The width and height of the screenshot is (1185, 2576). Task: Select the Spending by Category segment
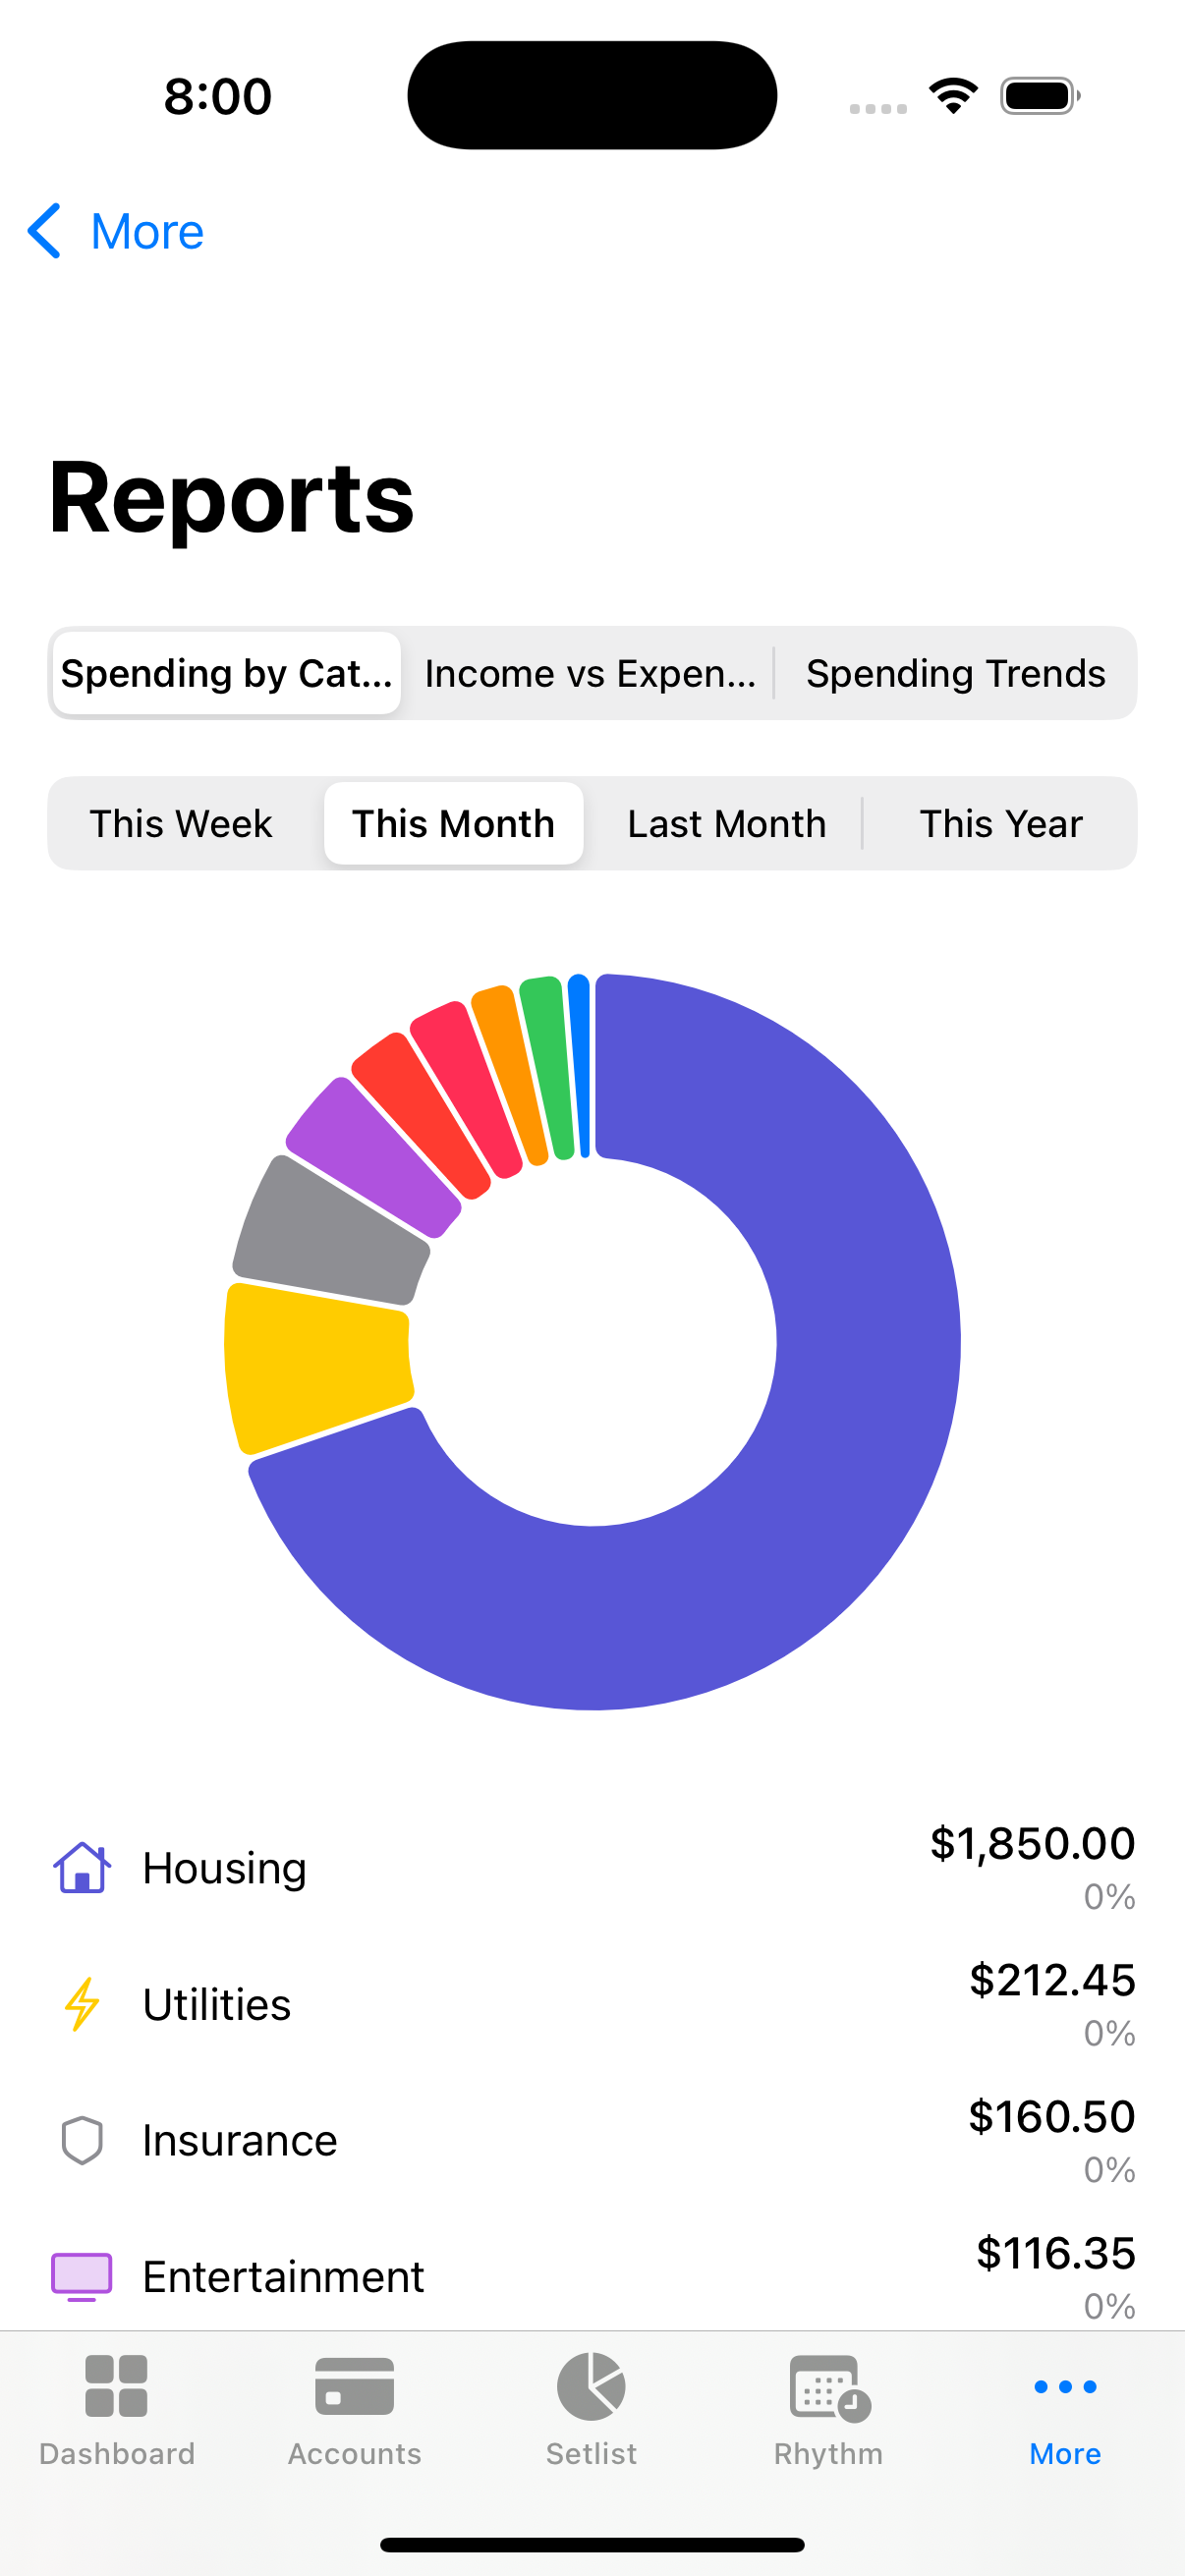click(227, 674)
